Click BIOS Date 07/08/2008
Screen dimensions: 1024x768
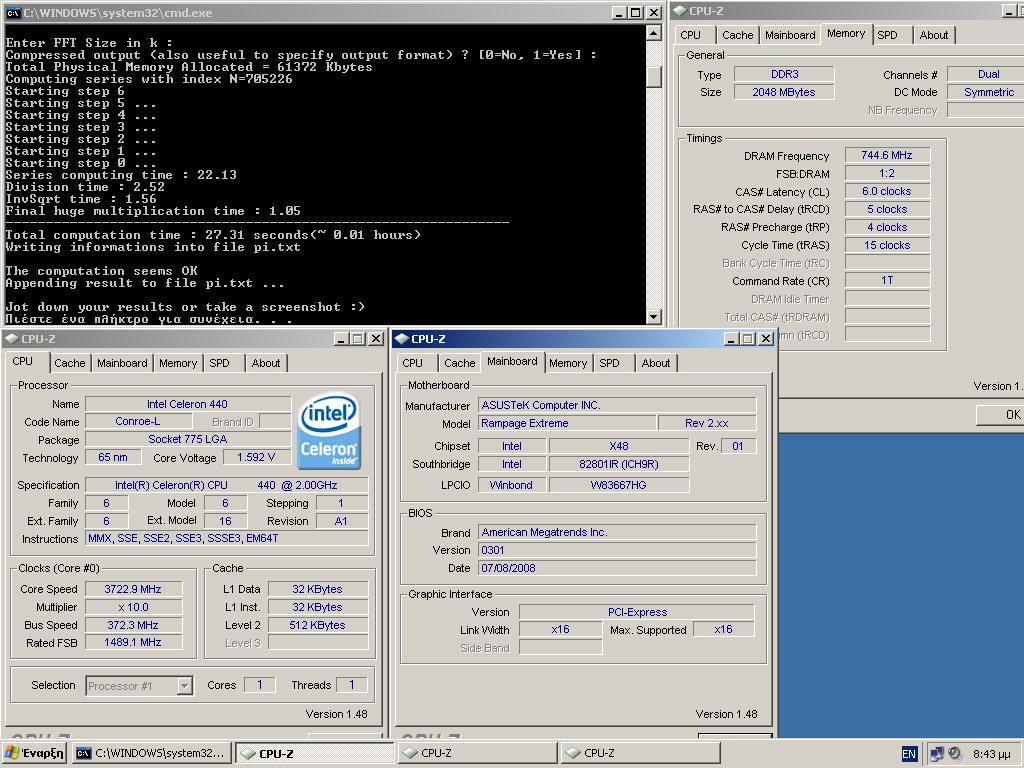pyautogui.click(x=617, y=568)
